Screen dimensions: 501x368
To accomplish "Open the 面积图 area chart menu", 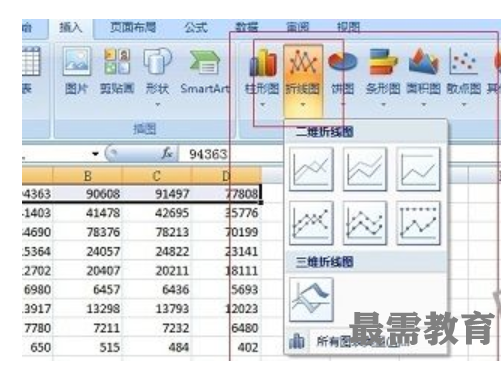I will pyautogui.click(x=424, y=77).
